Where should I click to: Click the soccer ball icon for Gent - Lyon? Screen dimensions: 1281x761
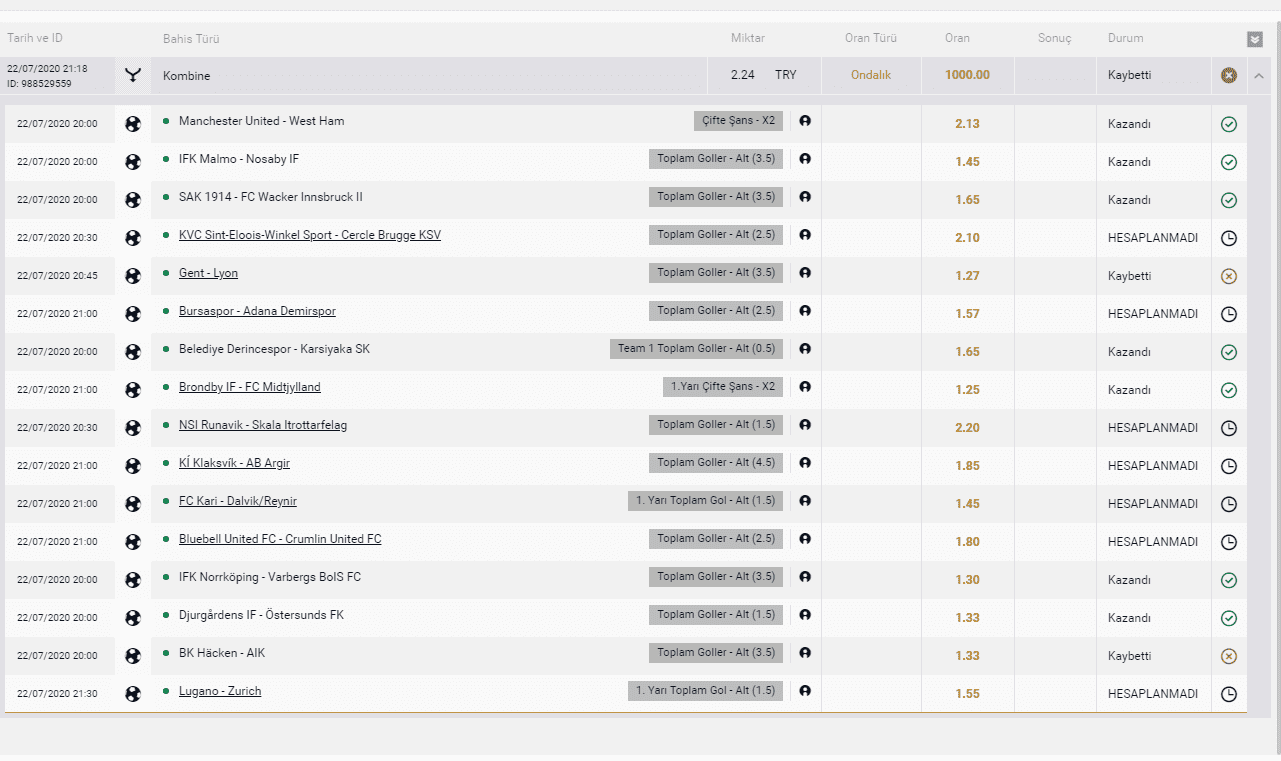point(133,276)
